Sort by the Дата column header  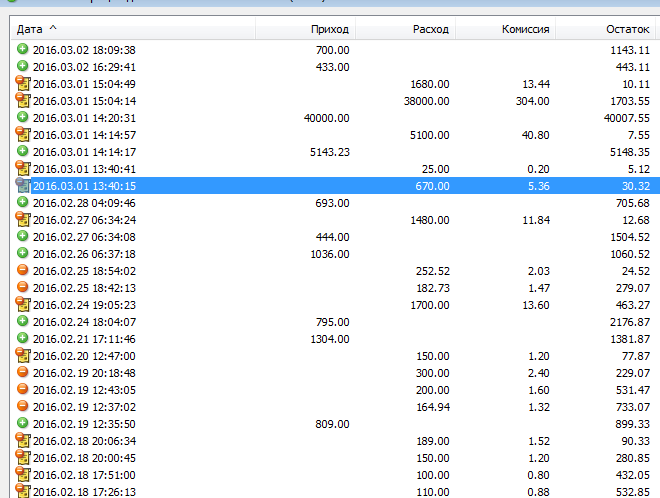(30, 29)
